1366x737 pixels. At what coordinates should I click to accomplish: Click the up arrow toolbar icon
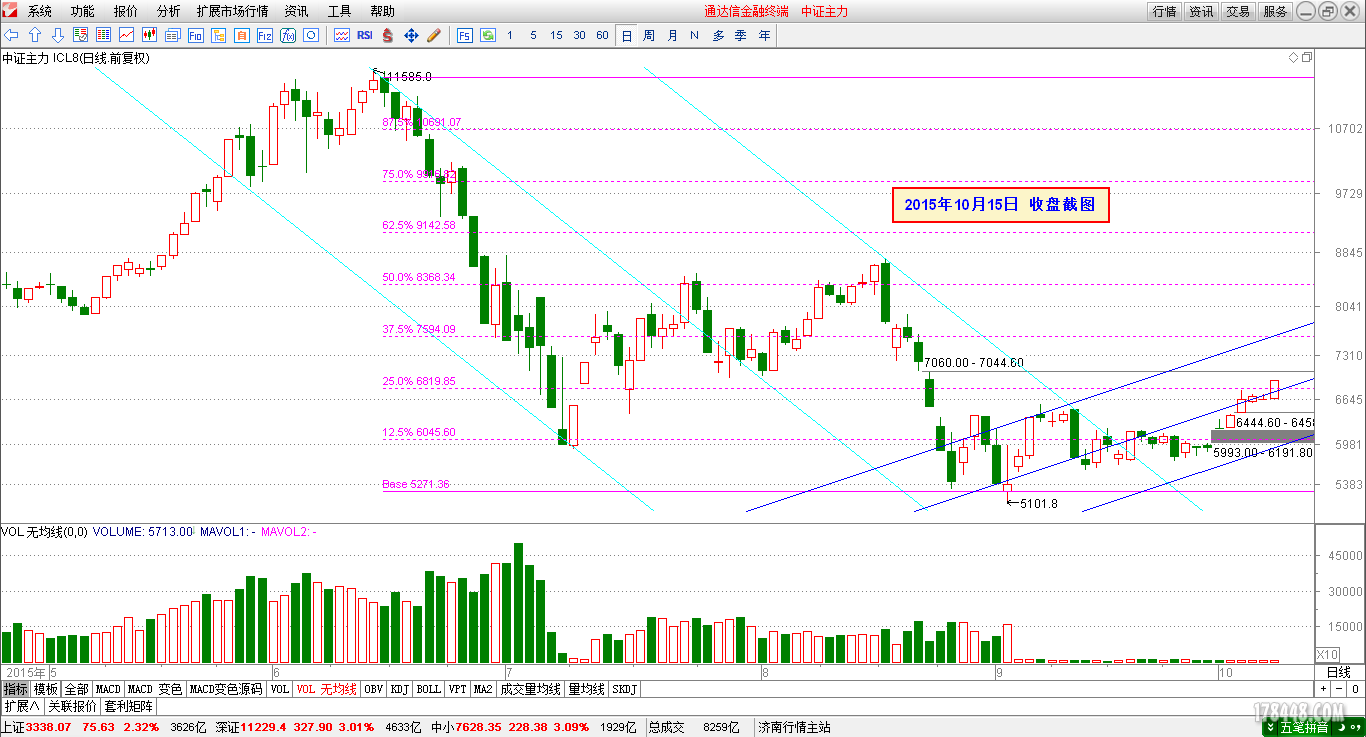tap(34, 35)
